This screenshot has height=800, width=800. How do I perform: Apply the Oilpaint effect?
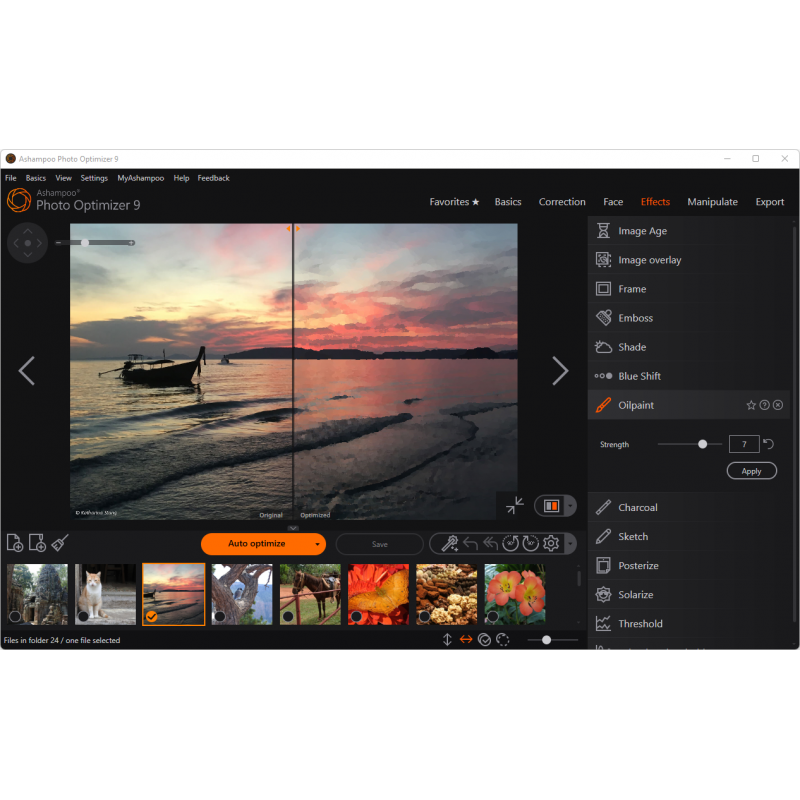(x=751, y=471)
